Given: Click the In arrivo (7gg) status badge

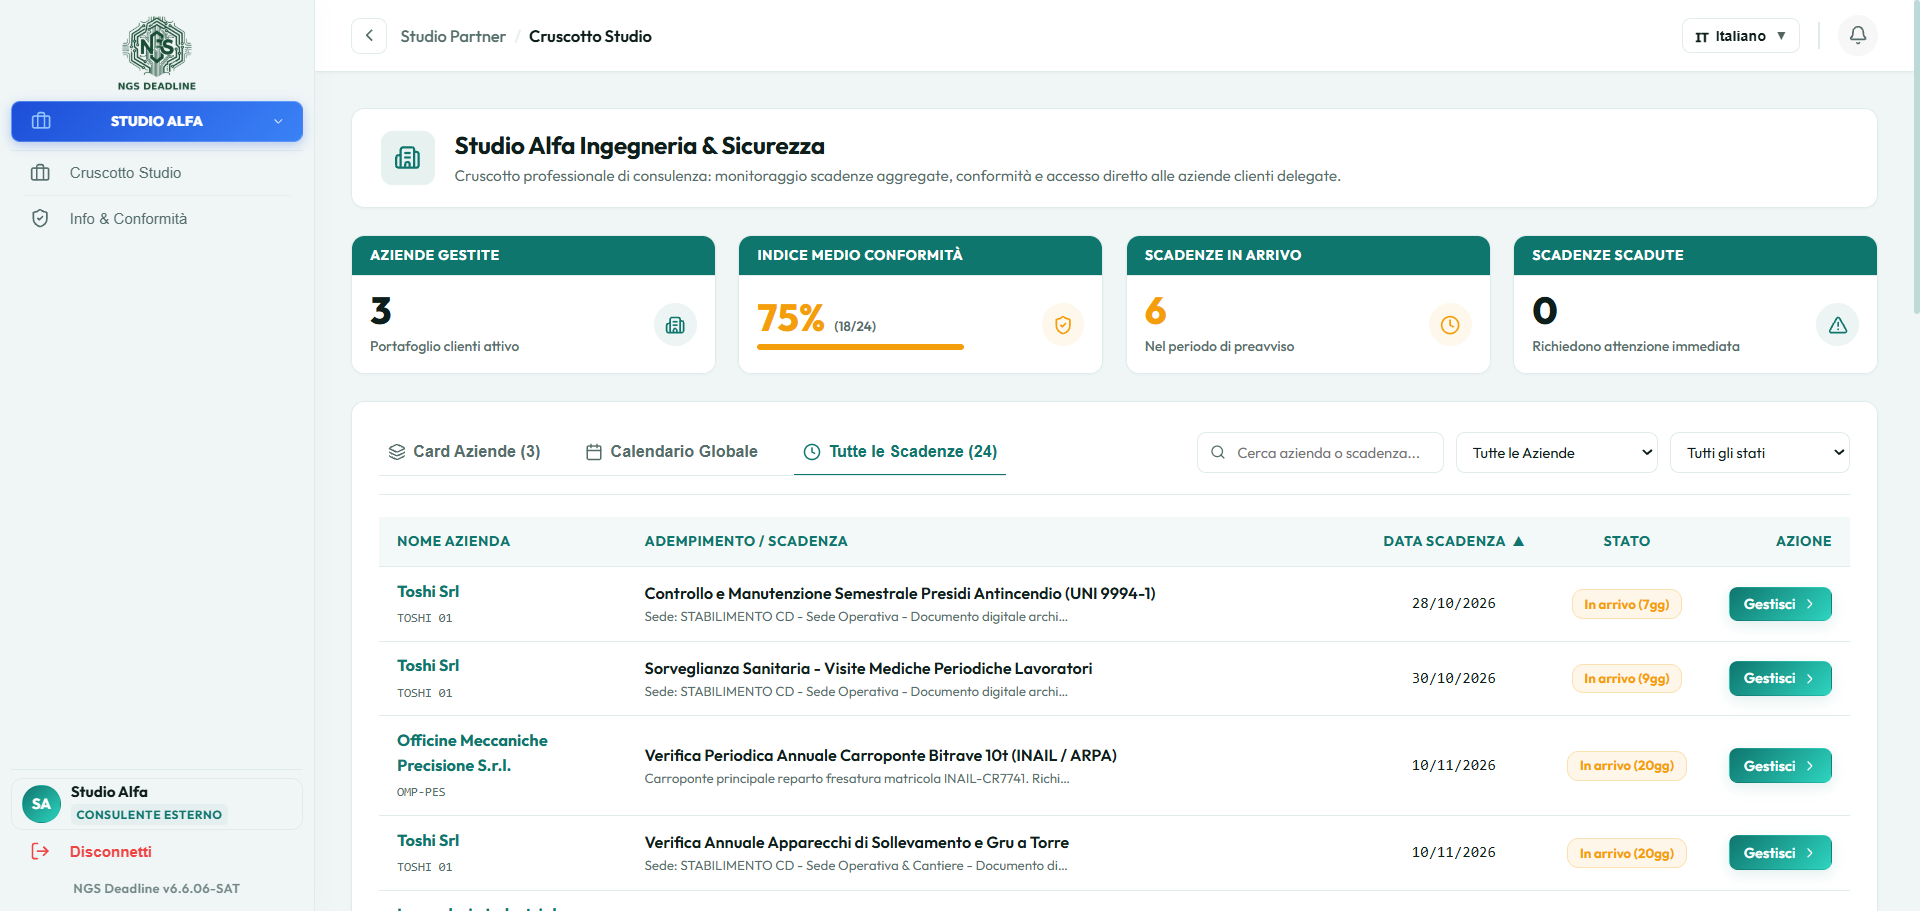Looking at the screenshot, I should point(1627,604).
